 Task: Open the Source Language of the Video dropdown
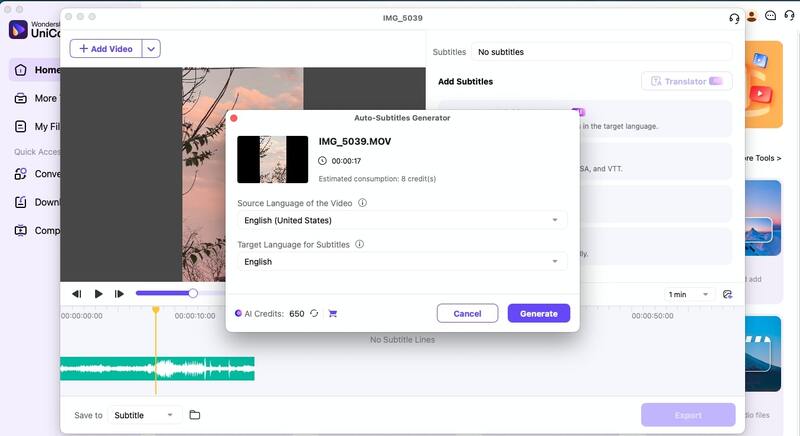point(402,220)
